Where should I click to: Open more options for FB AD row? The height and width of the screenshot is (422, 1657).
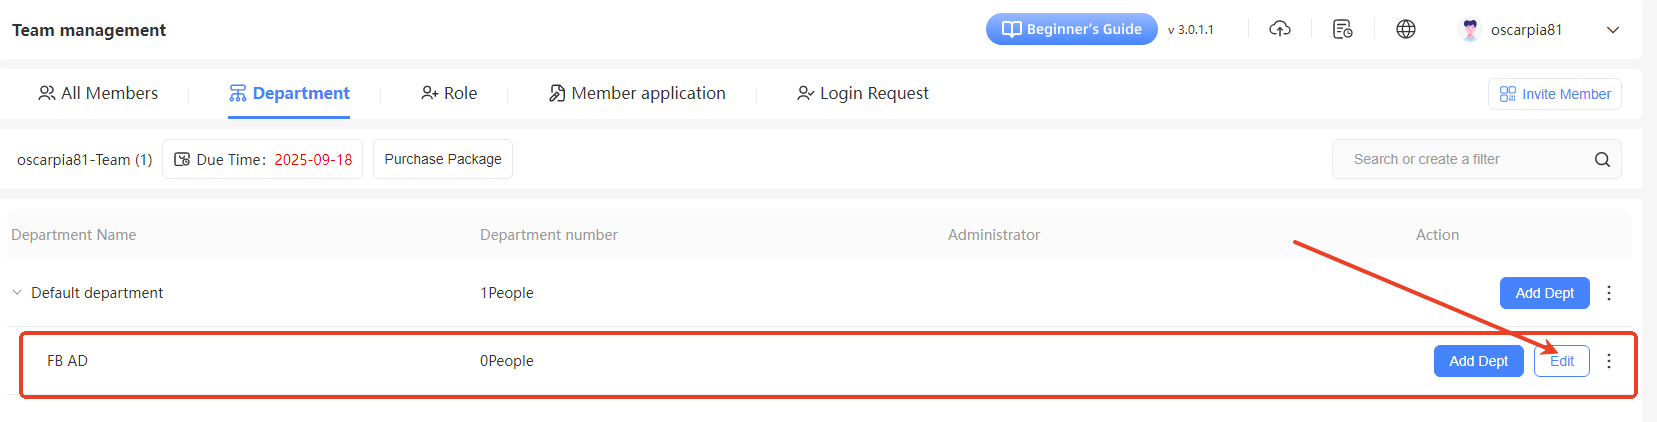[1608, 361]
